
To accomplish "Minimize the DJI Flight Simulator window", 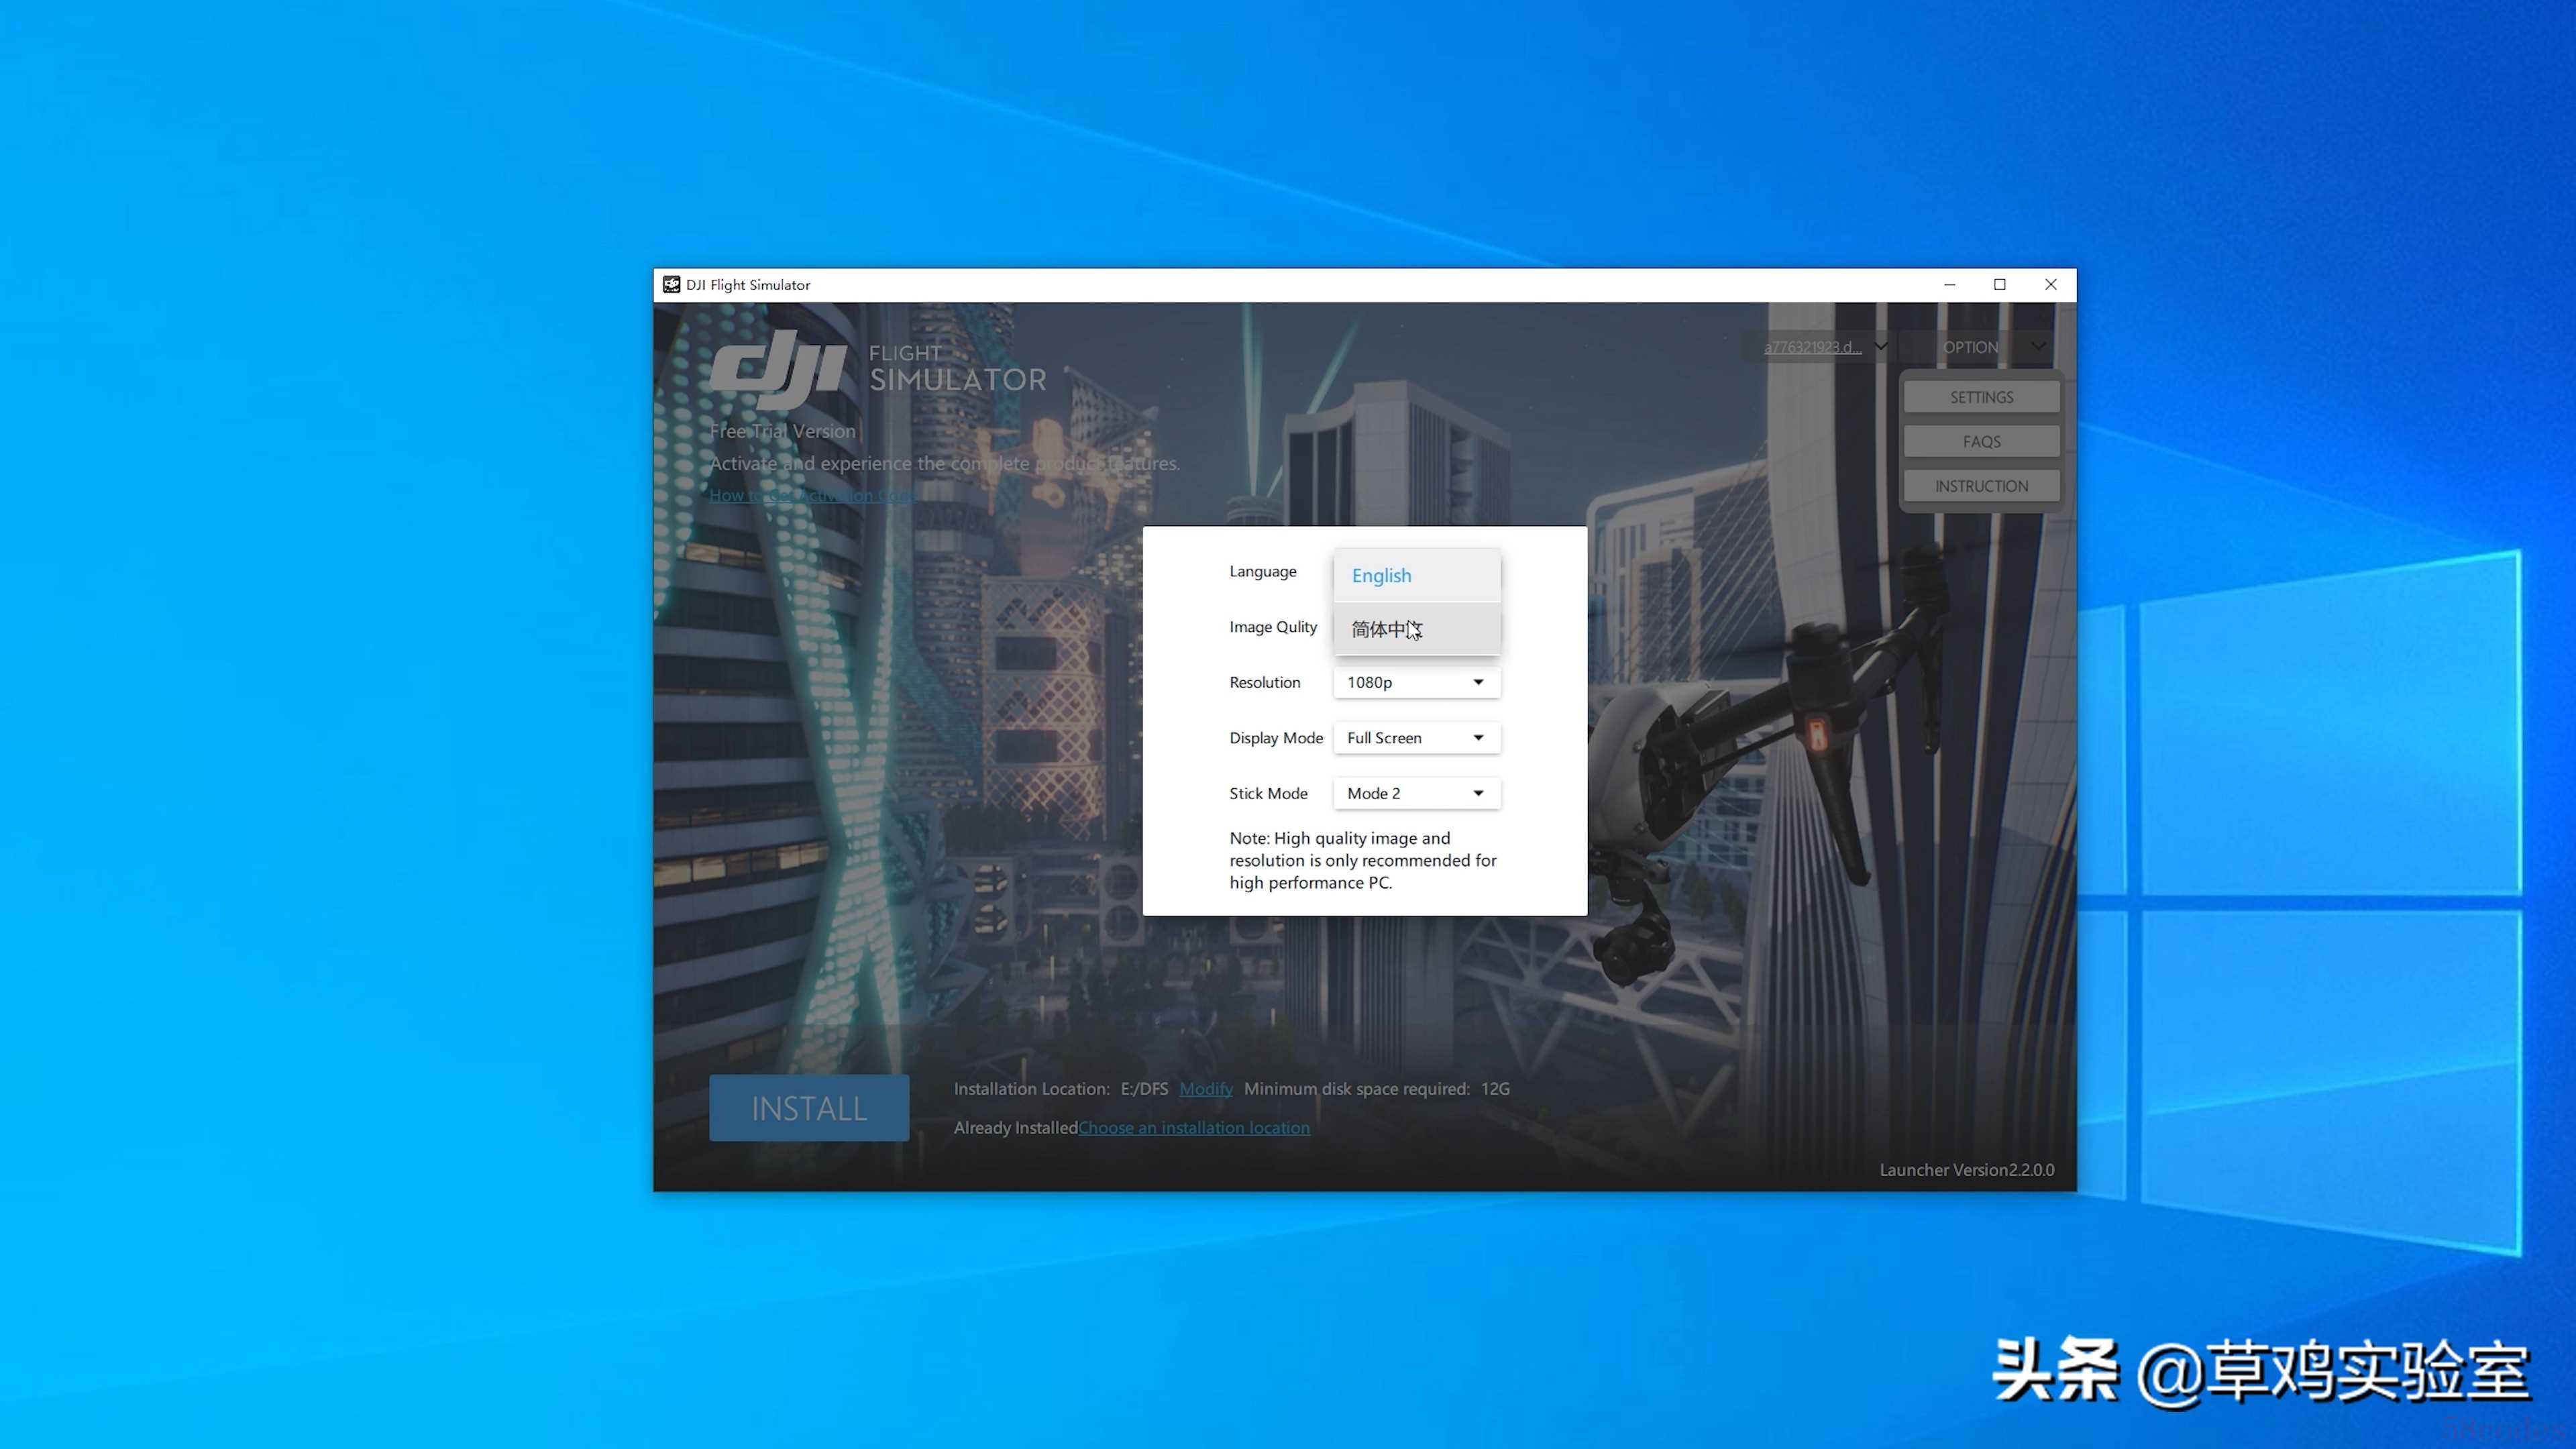I will tap(1949, 285).
